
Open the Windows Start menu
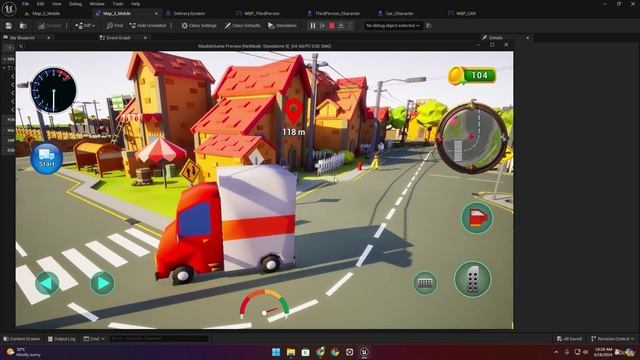point(276,352)
